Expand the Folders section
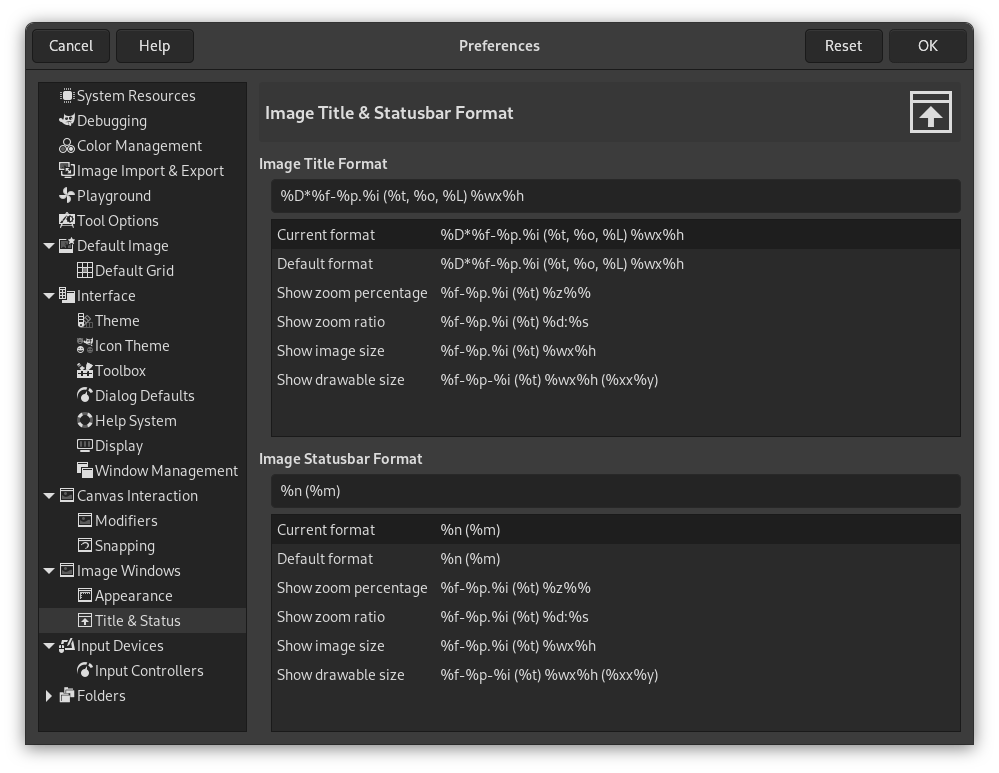Image resolution: width=999 pixels, height=773 pixels. [49, 695]
